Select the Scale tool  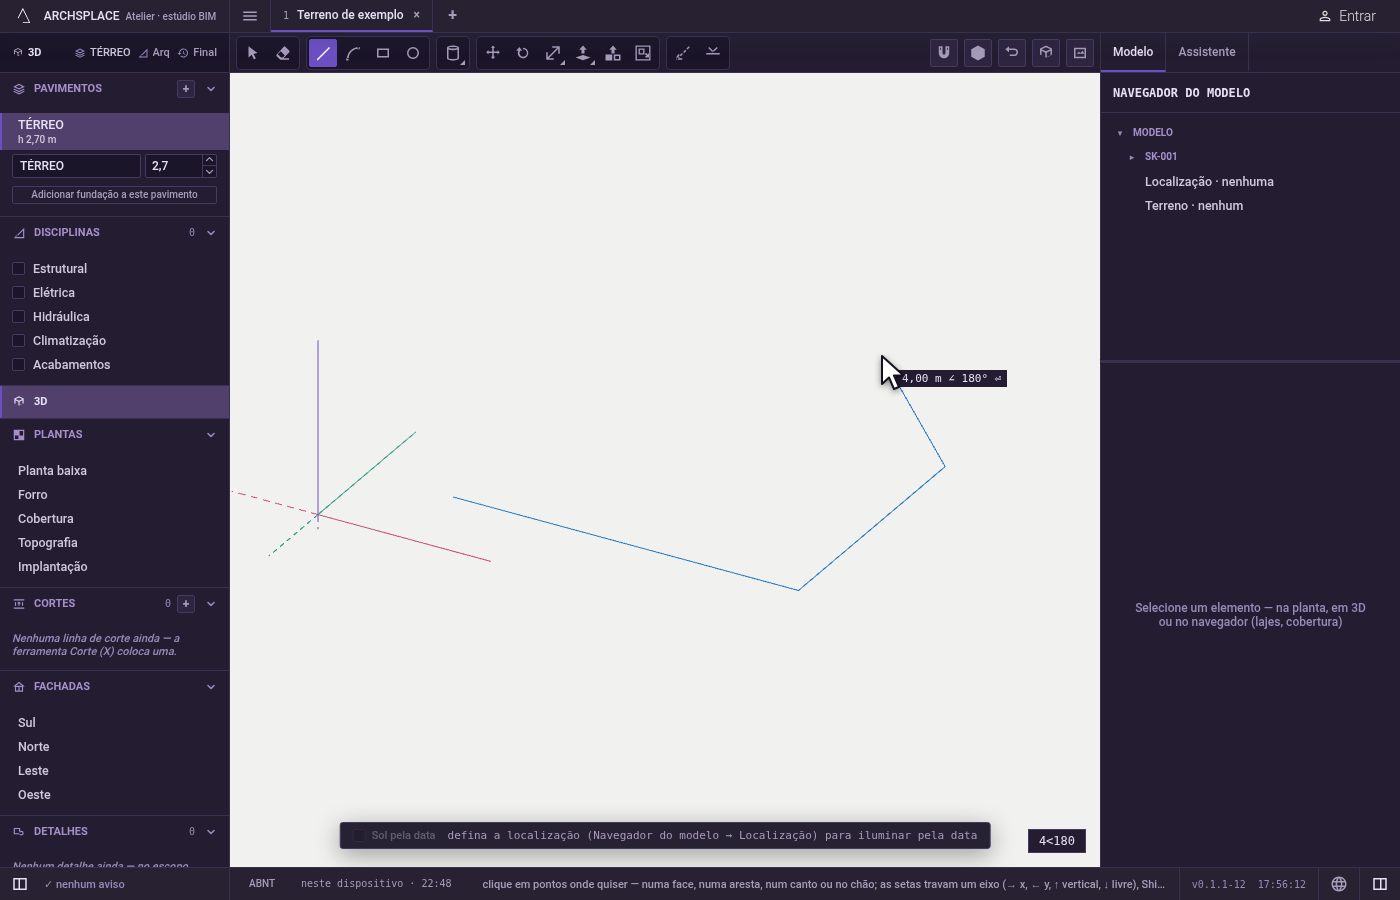(x=553, y=53)
